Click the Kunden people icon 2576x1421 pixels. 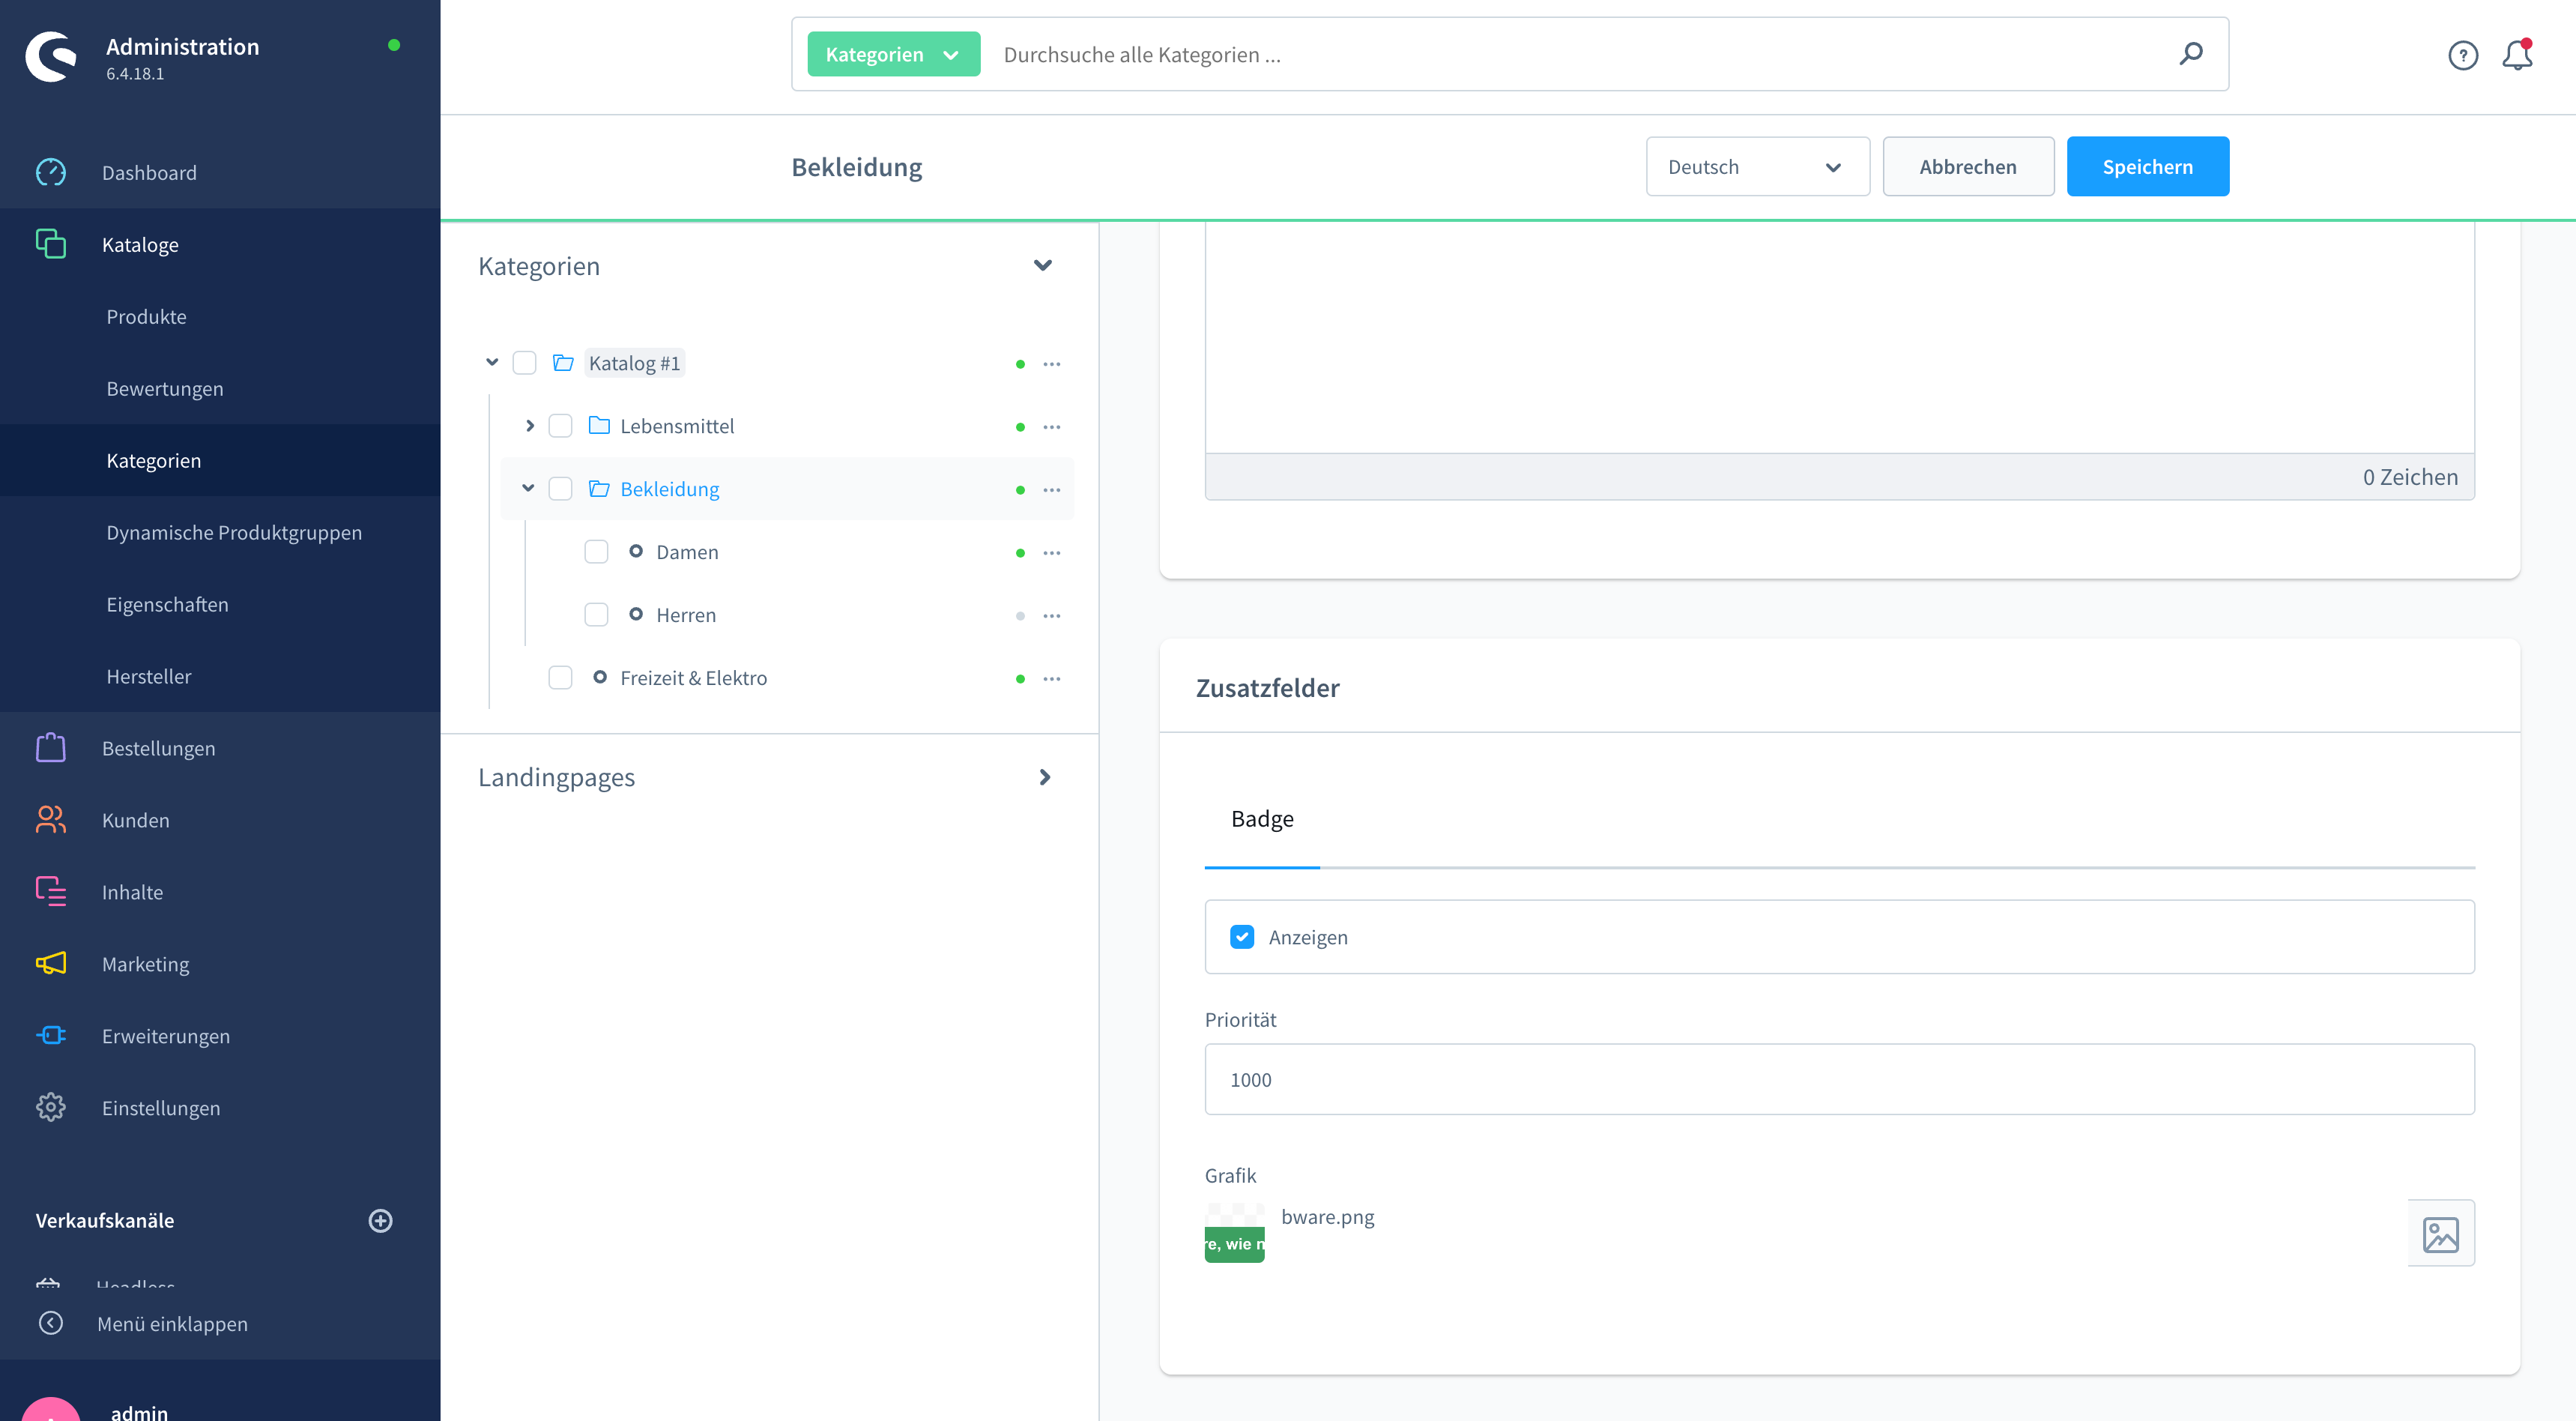[51, 820]
